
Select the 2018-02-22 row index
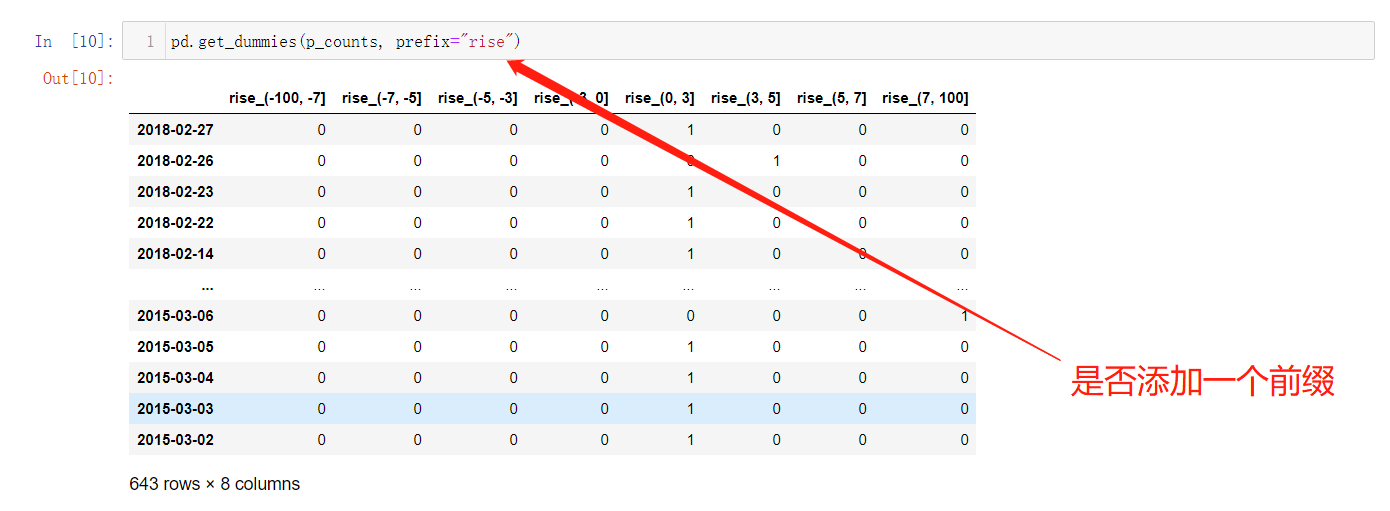(x=175, y=223)
